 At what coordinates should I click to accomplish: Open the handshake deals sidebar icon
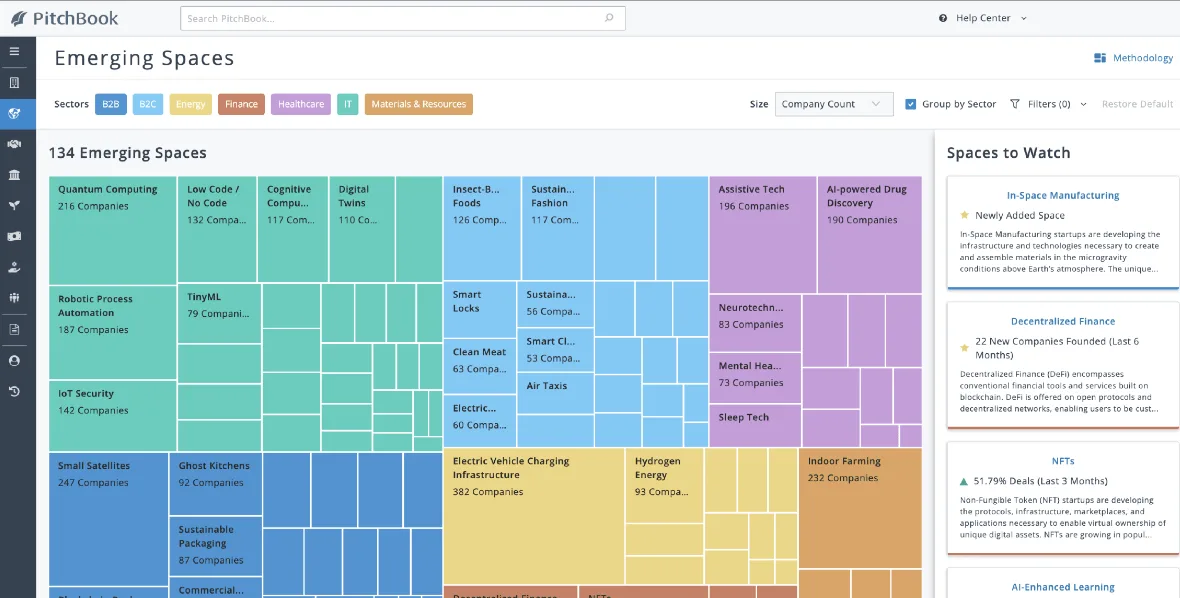14,144
